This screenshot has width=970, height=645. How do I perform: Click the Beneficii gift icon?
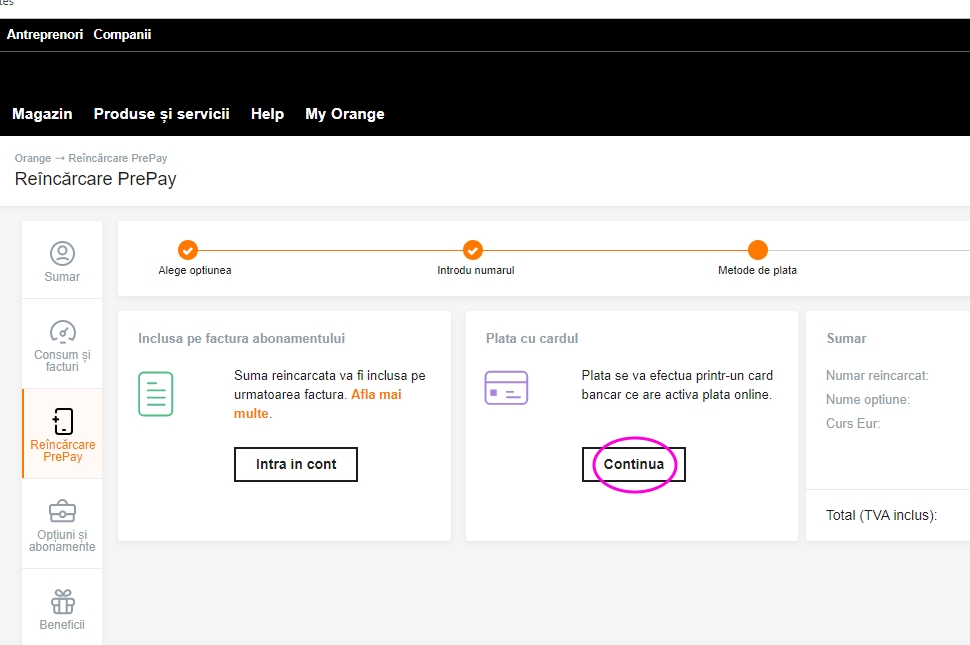pos(62,601)
